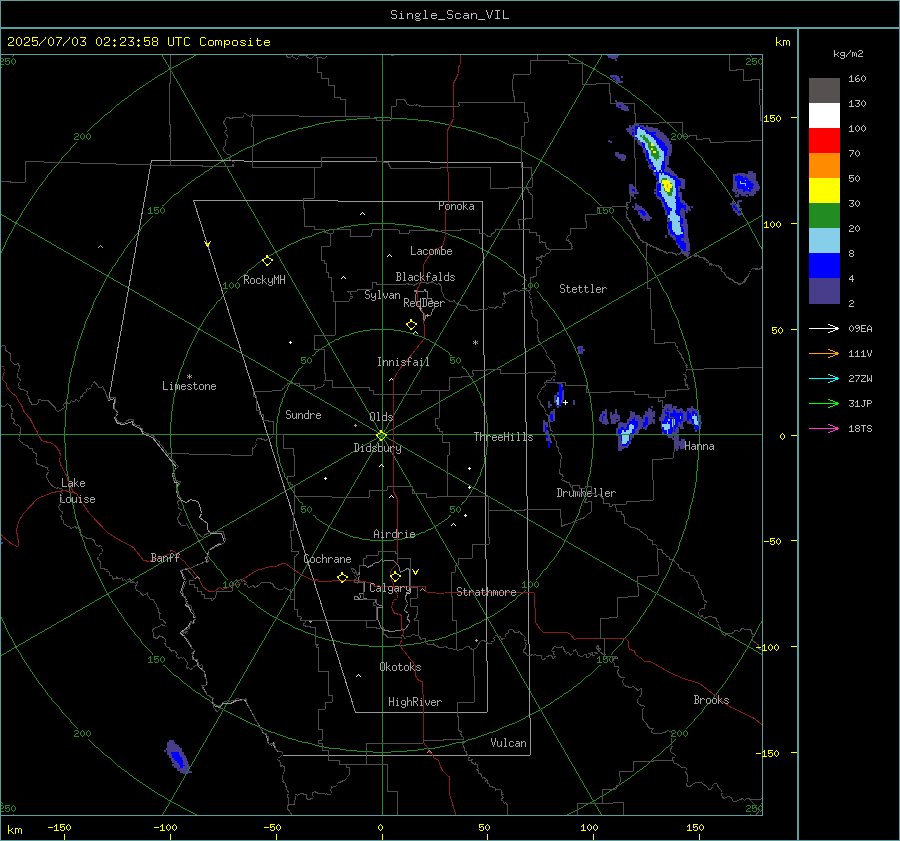Click the Single_Scan_VIL title text
The image size is (900, 841).
(449, 15)
